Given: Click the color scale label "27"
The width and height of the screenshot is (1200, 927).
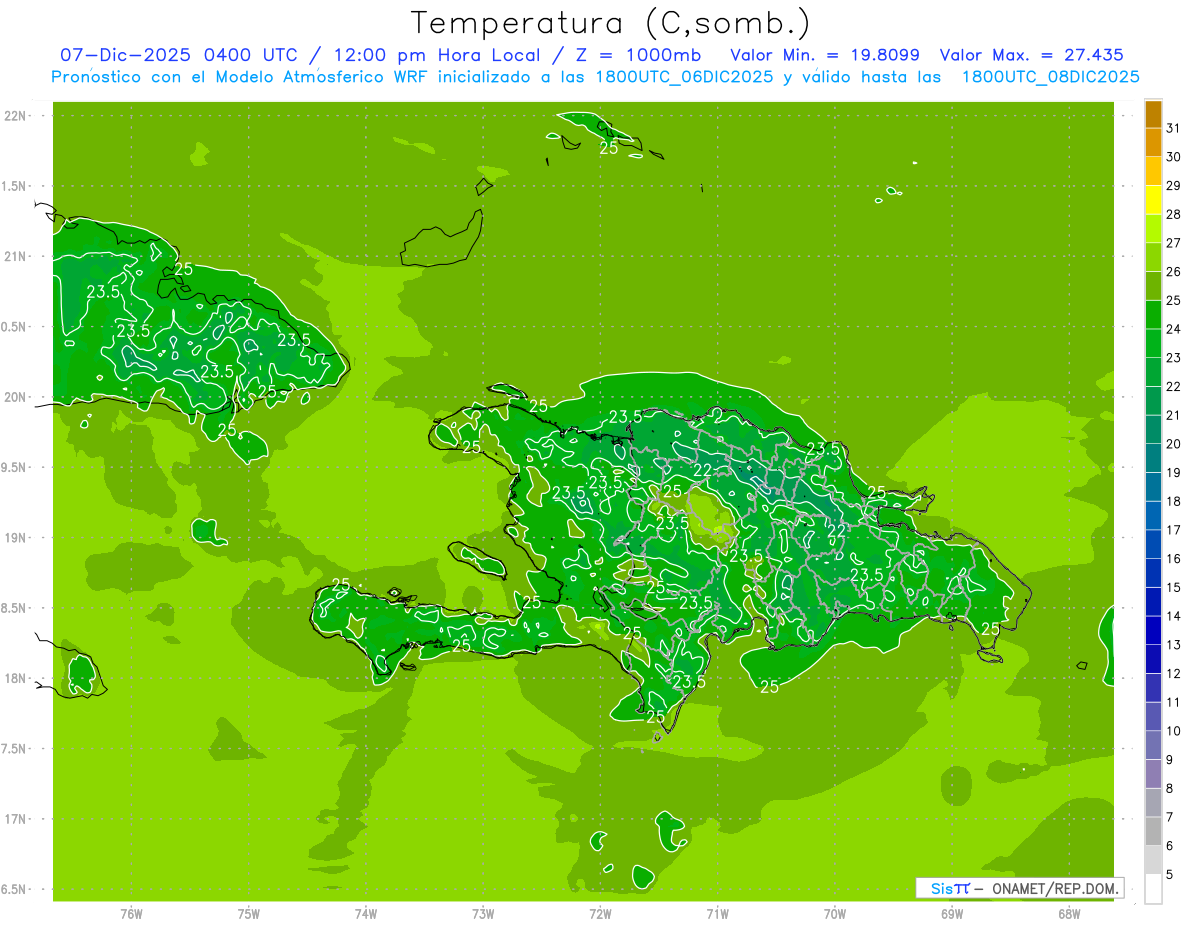Looking at the screenshot, I should coord(1174,243).
